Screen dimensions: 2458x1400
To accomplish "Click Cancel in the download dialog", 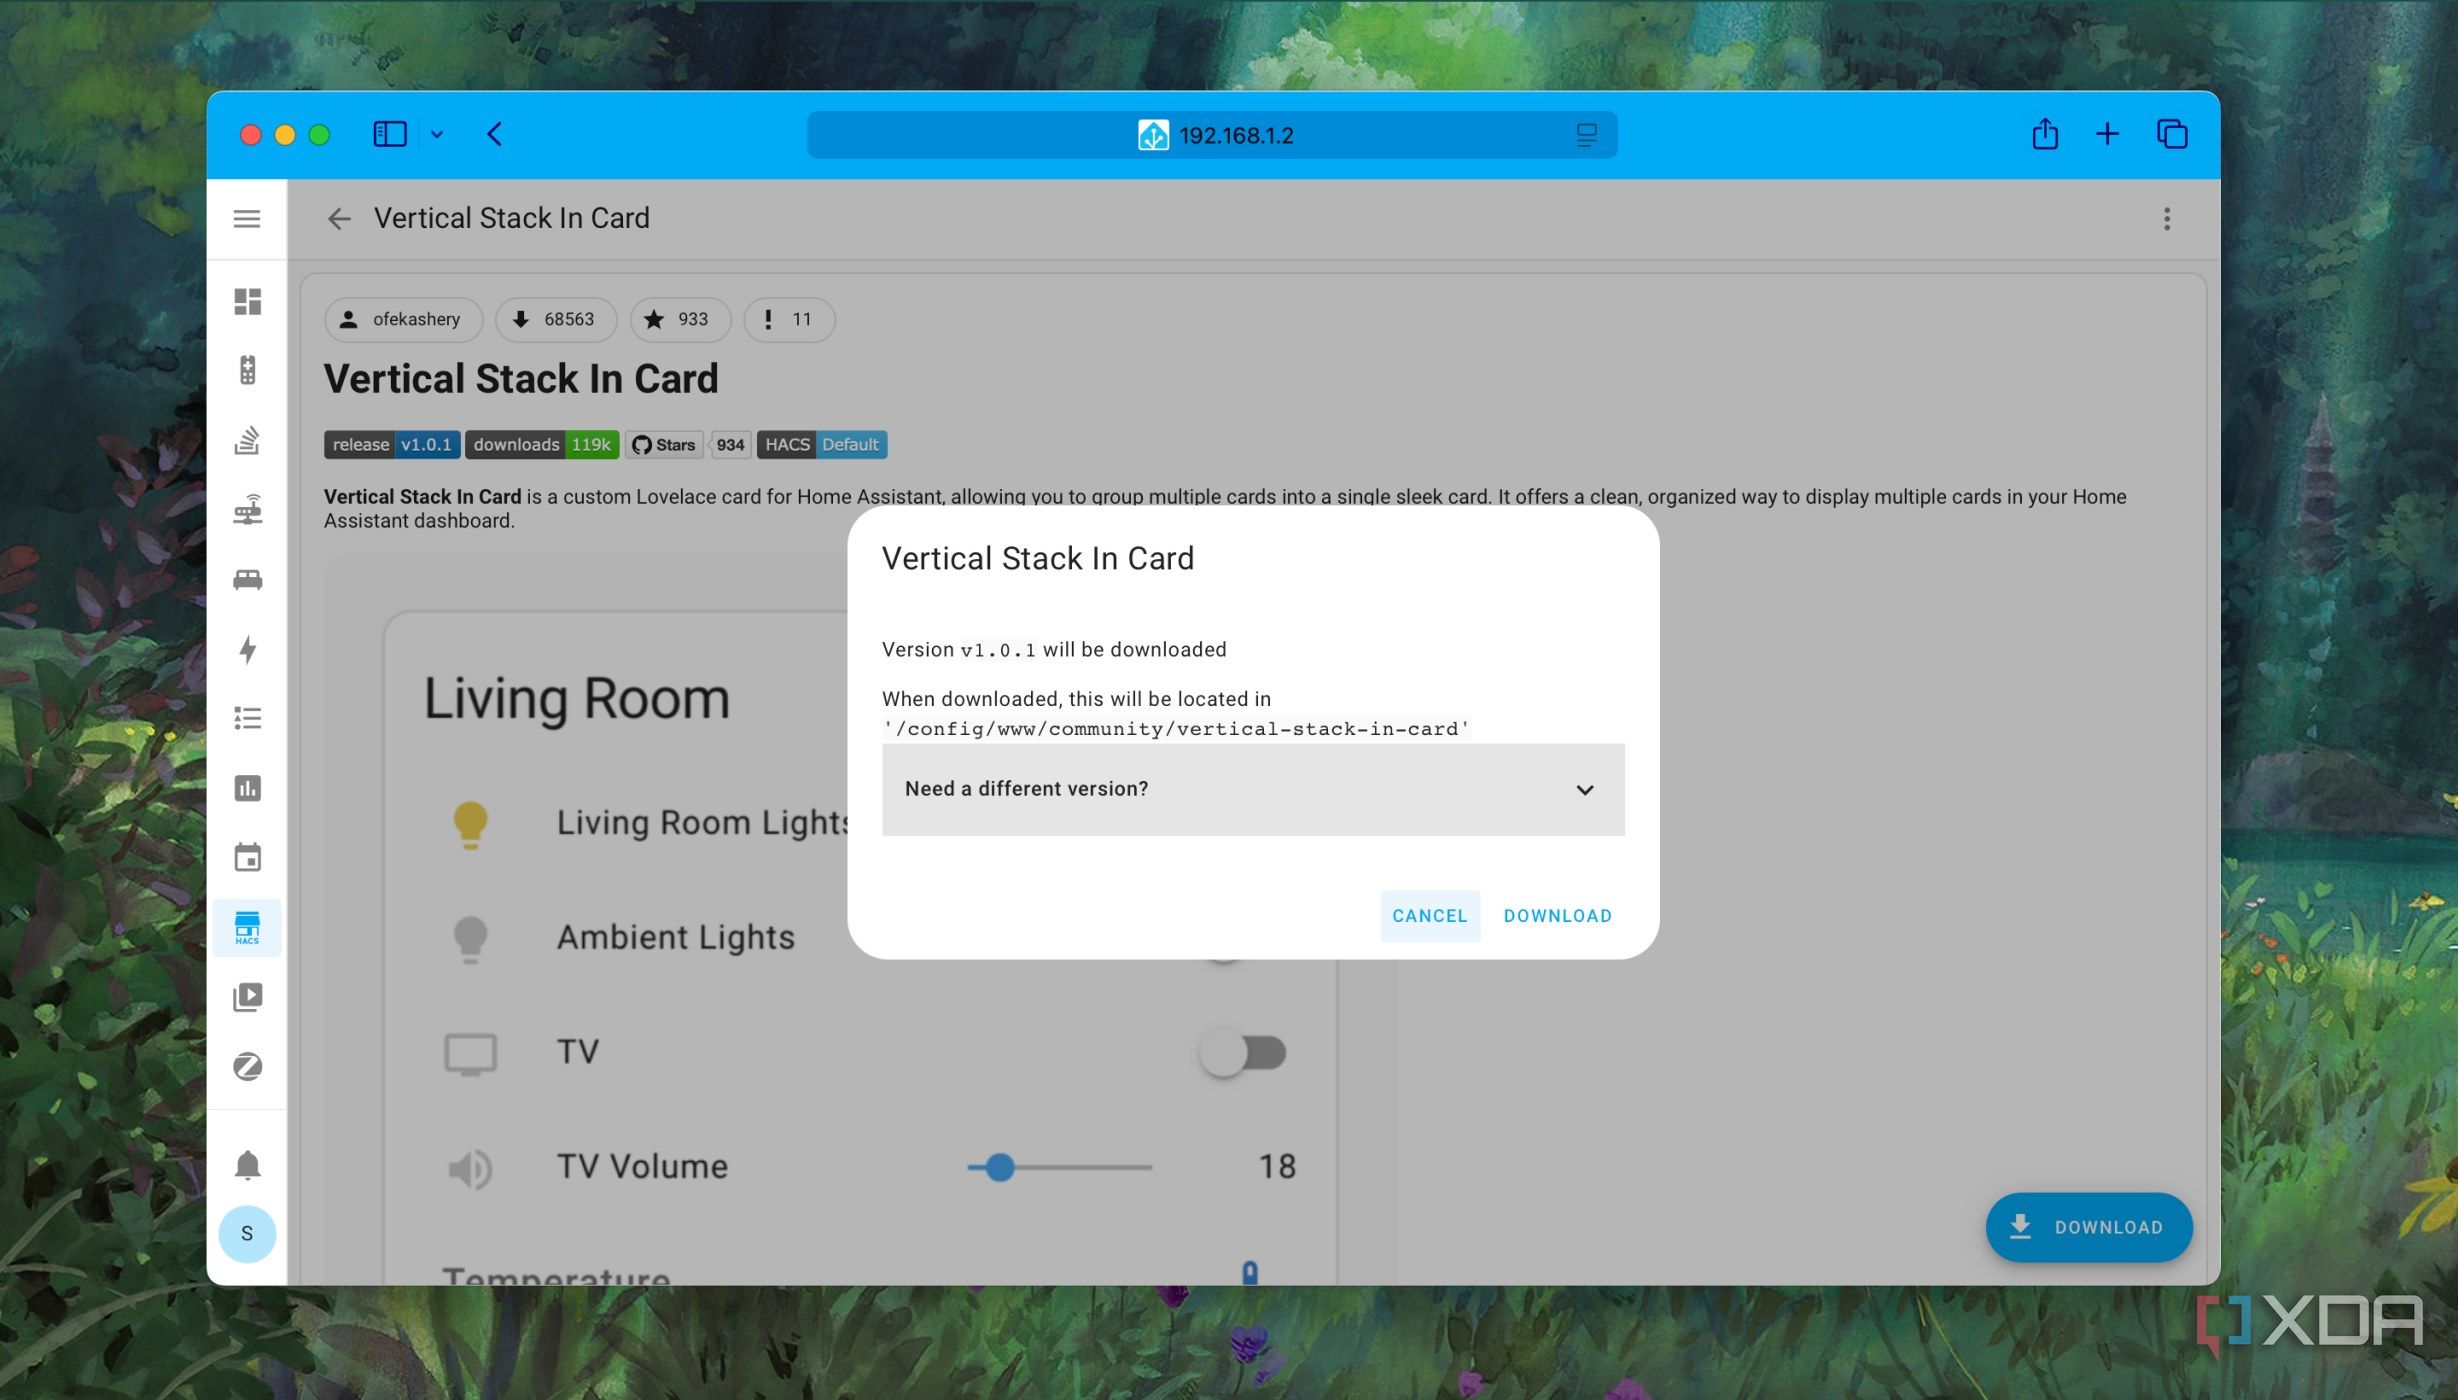I will [x=1429, y=915].
